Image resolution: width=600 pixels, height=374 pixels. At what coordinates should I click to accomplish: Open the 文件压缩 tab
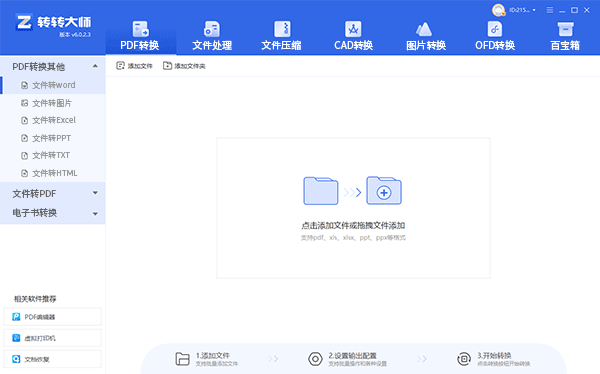click(x=282, y=36)
